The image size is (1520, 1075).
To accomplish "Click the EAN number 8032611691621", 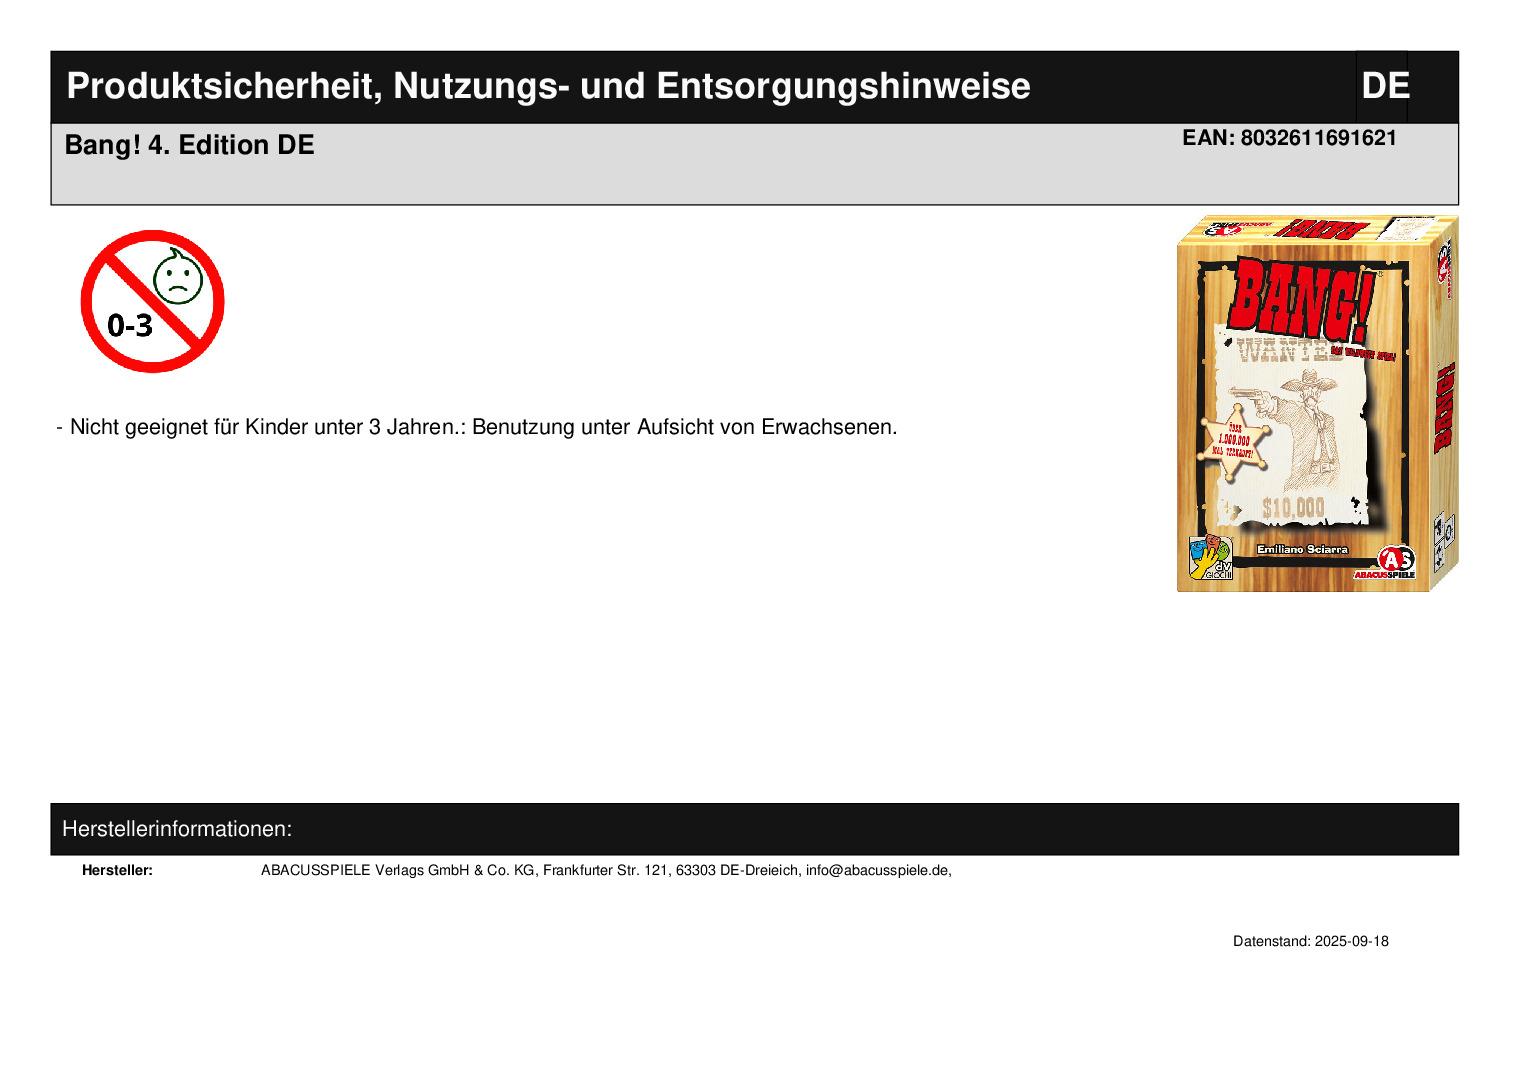I will [x=1289, y=139].
